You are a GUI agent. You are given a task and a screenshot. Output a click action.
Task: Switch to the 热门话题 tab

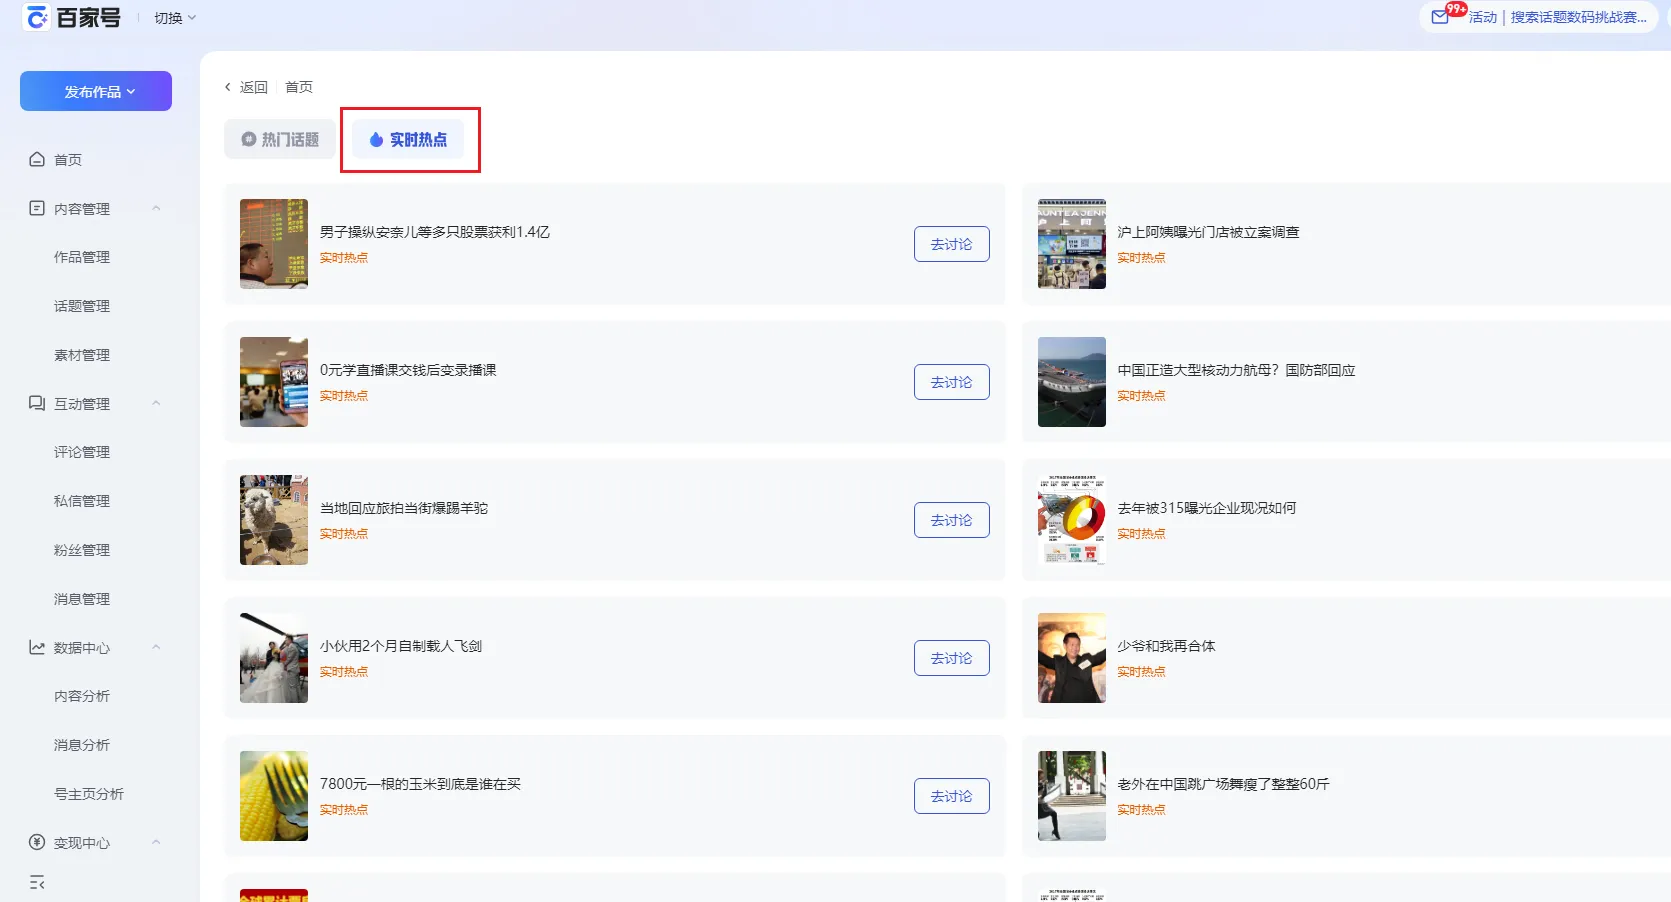pyautogui.click(x=280, y=139)
